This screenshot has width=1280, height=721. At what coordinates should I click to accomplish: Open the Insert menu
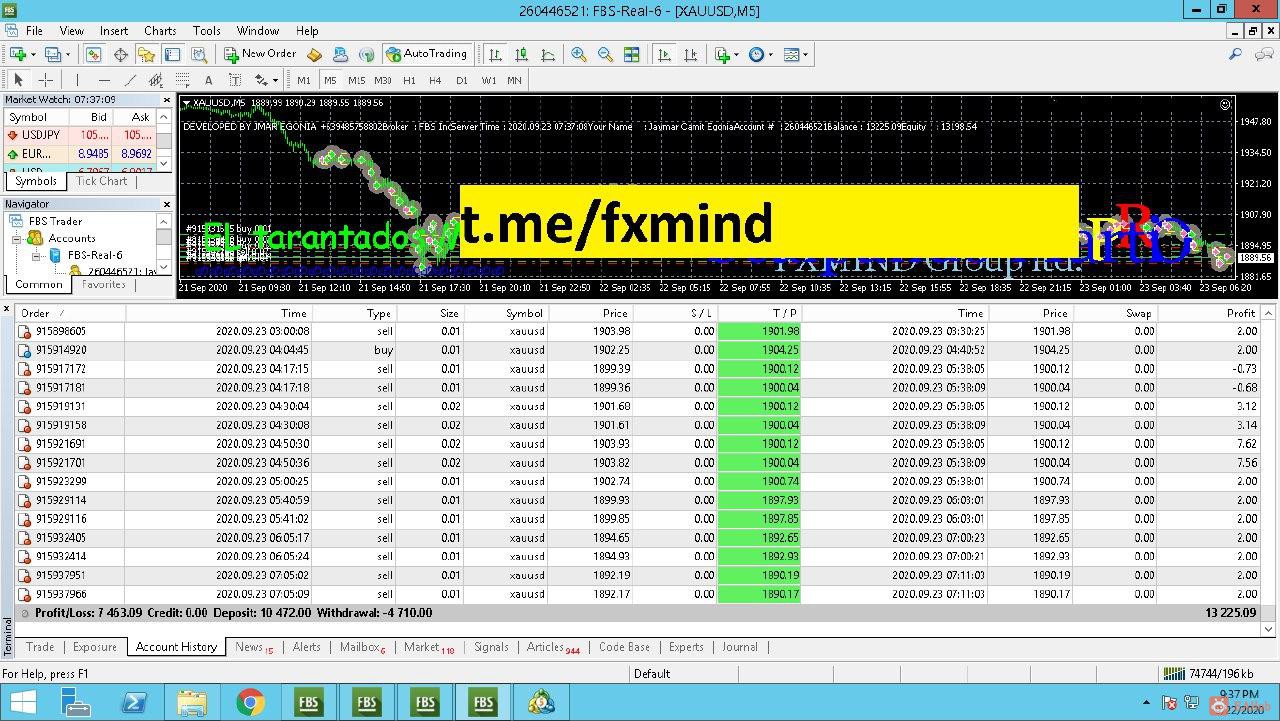coord(114,31)
